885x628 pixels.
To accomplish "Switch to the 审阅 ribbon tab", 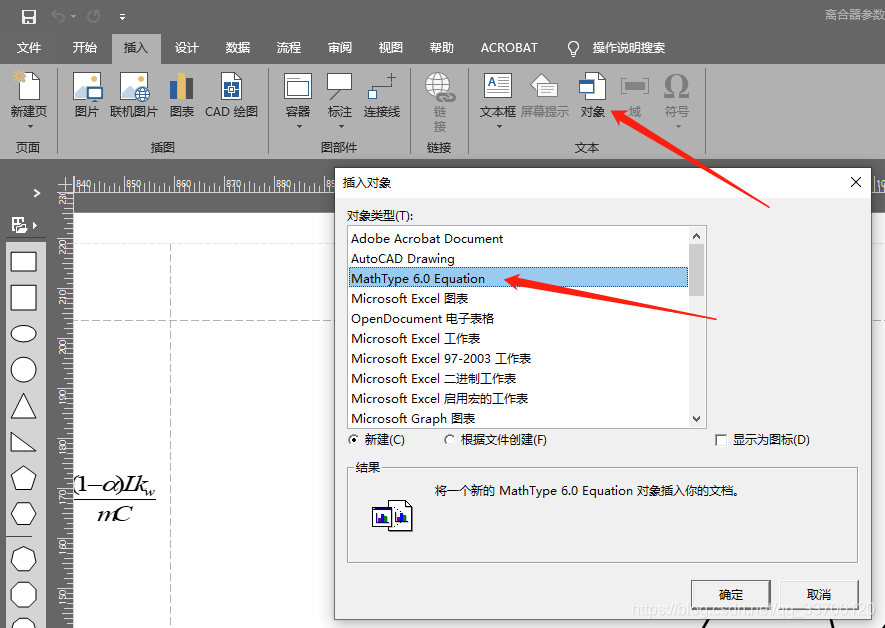I will click(x=340, y=48).
